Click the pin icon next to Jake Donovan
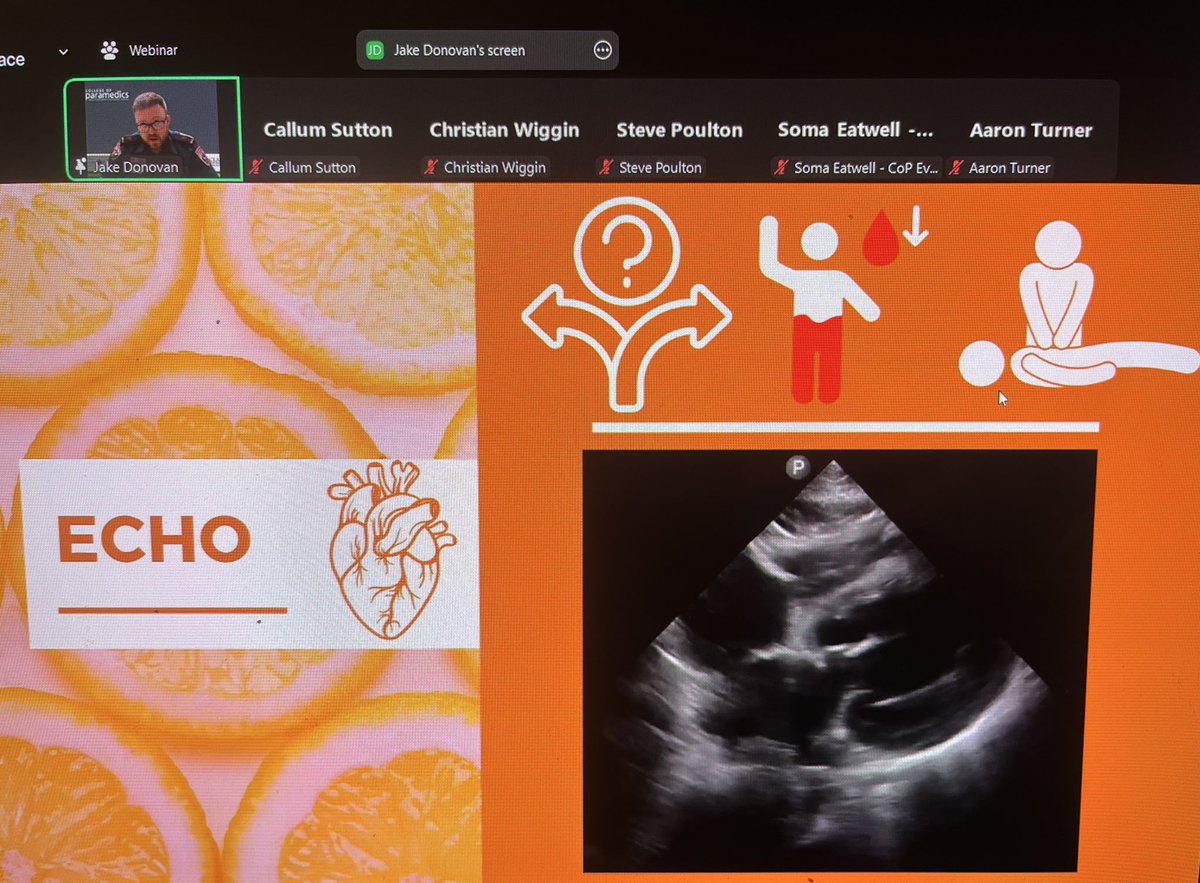This screenshot has height=883, width=1200. click(x=80, y=167)
